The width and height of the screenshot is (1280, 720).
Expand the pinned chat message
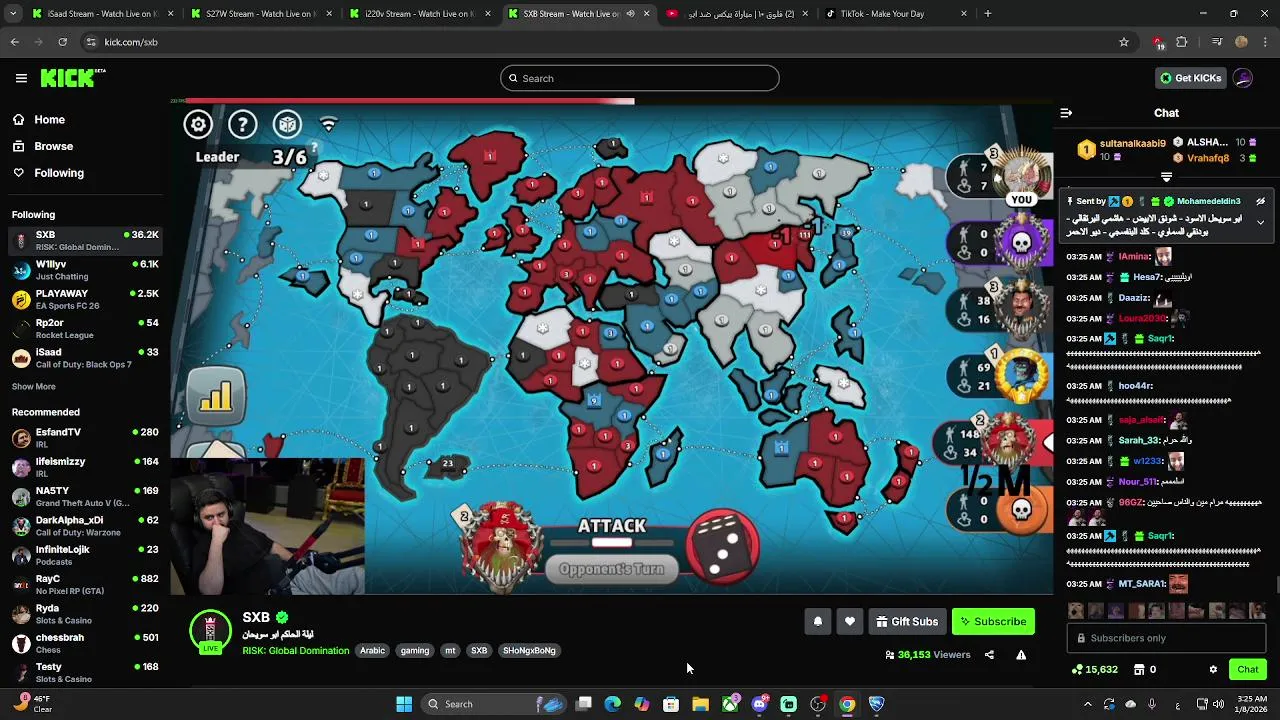[1260, 222]
